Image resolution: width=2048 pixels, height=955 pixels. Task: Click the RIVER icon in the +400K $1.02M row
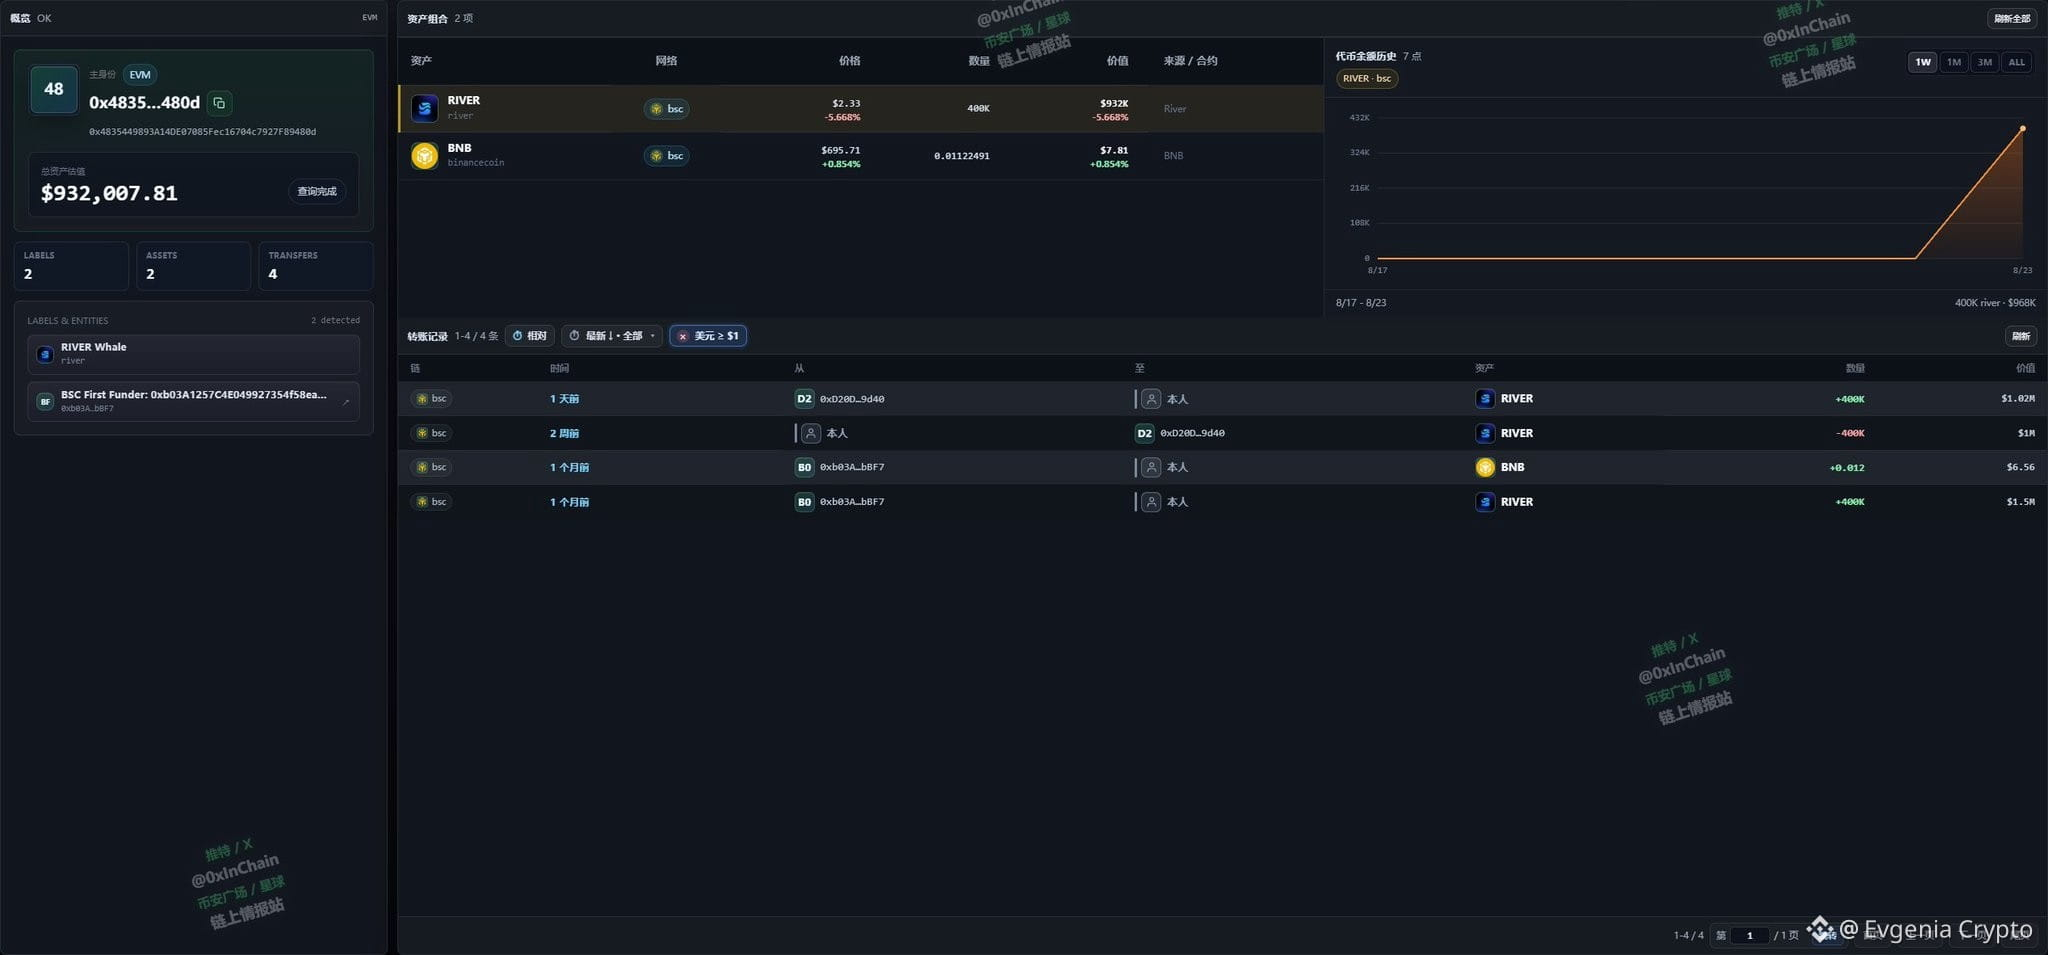pyautogui.click(x=1485, y=399)
